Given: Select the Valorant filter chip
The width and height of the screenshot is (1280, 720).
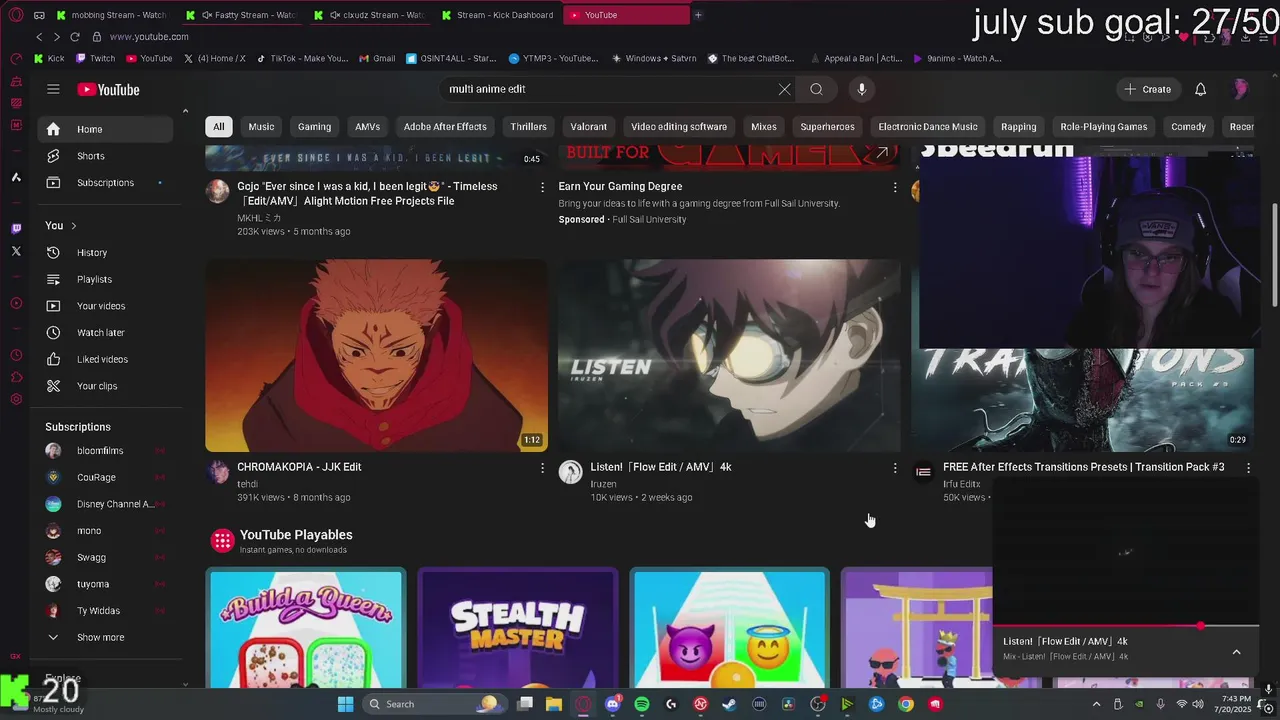Looking at the screenshot, I should pos(588,127).
